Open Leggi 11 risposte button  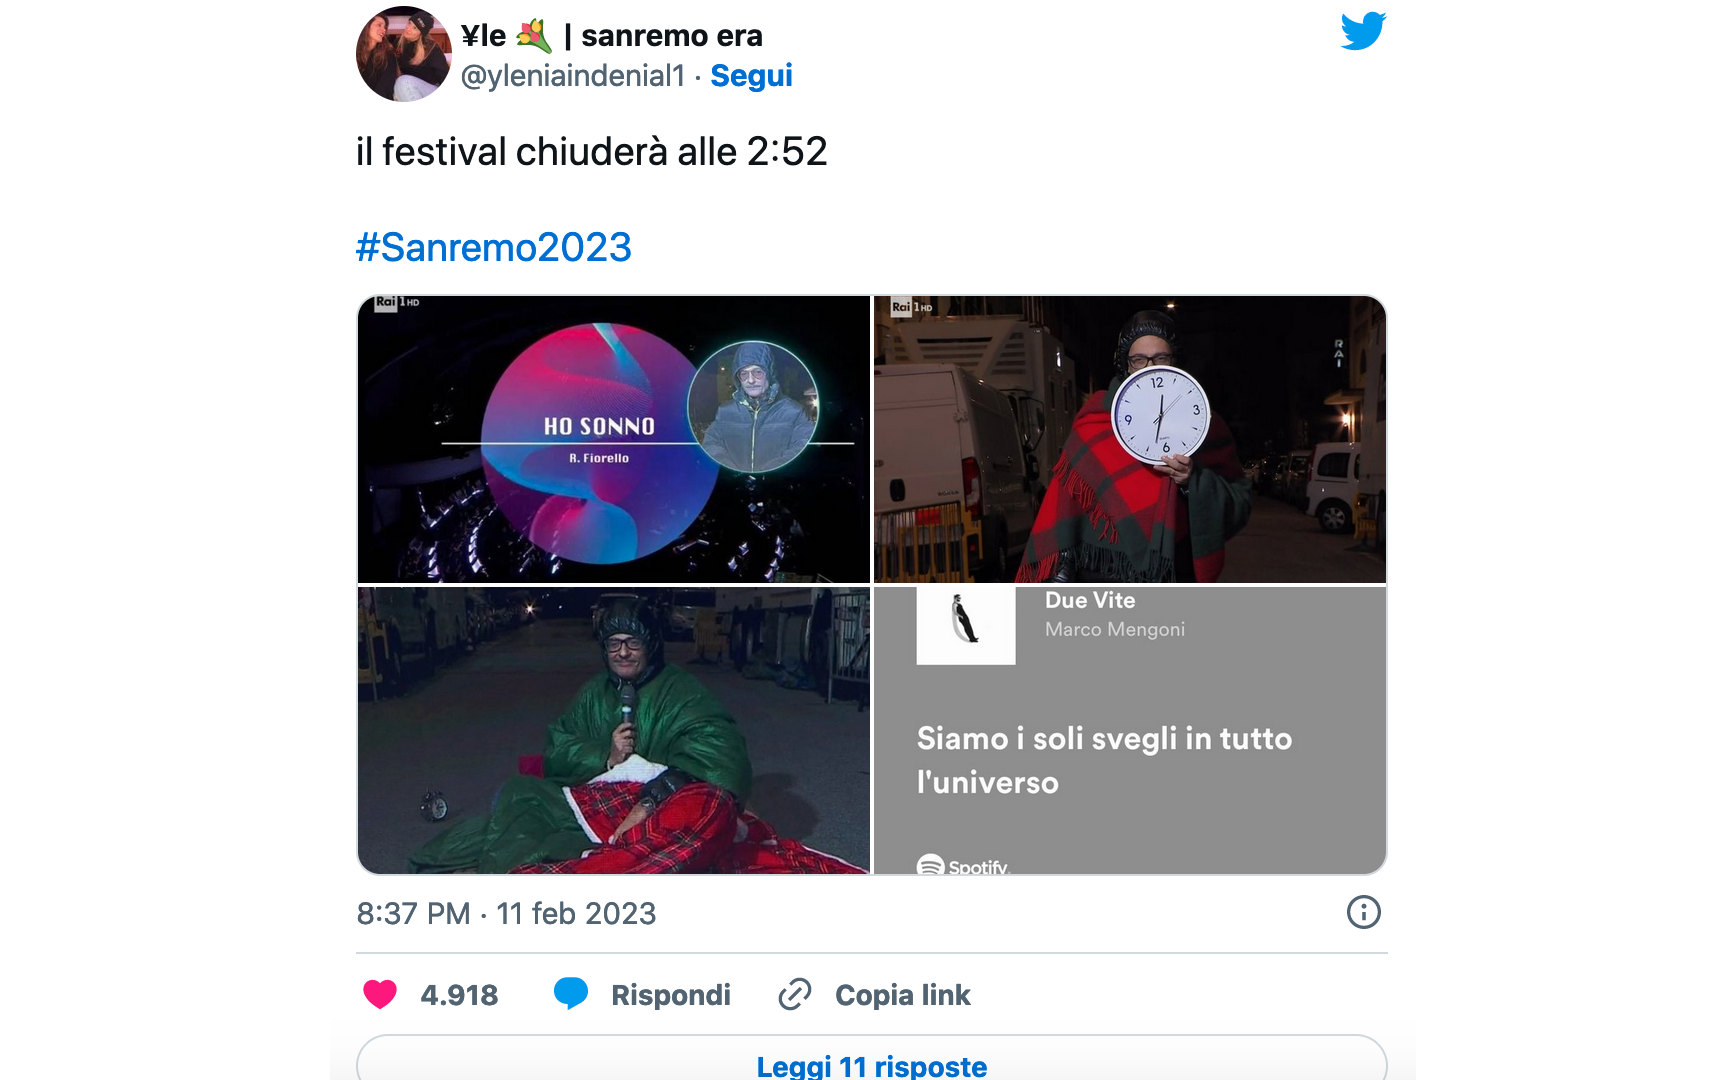pyautogui.click(x=872, y=1060)
